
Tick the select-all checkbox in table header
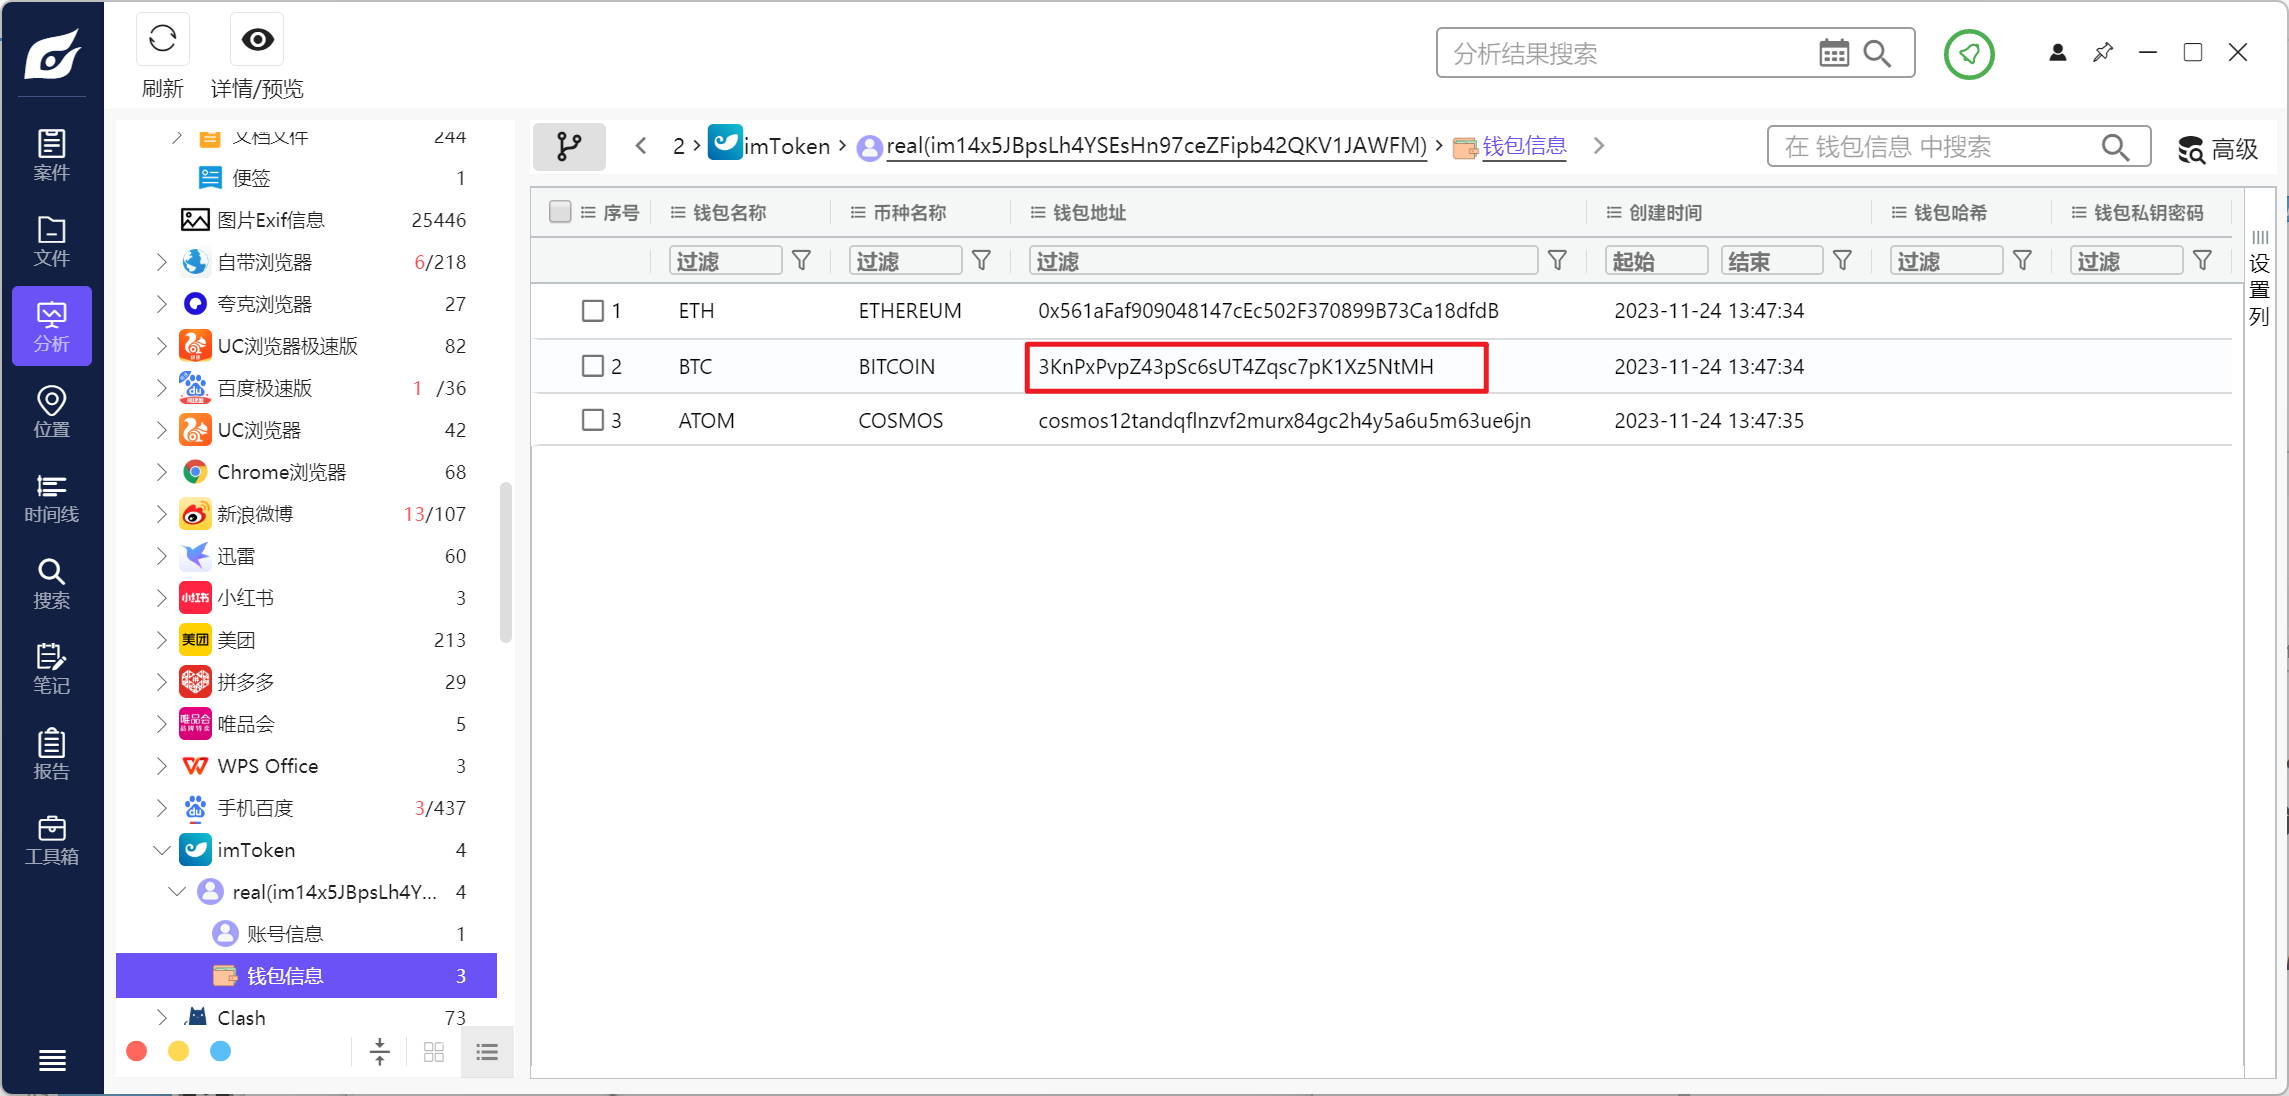pos(560,212)
